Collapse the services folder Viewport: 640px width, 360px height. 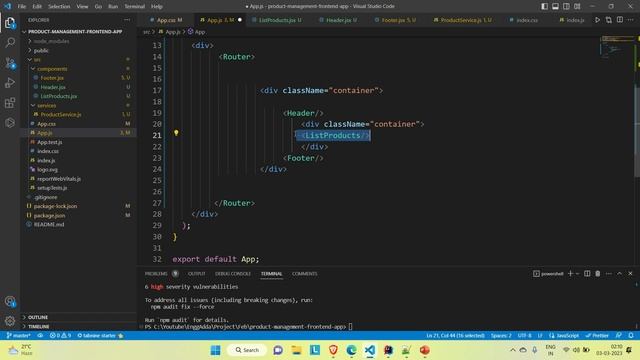[33, 105]
